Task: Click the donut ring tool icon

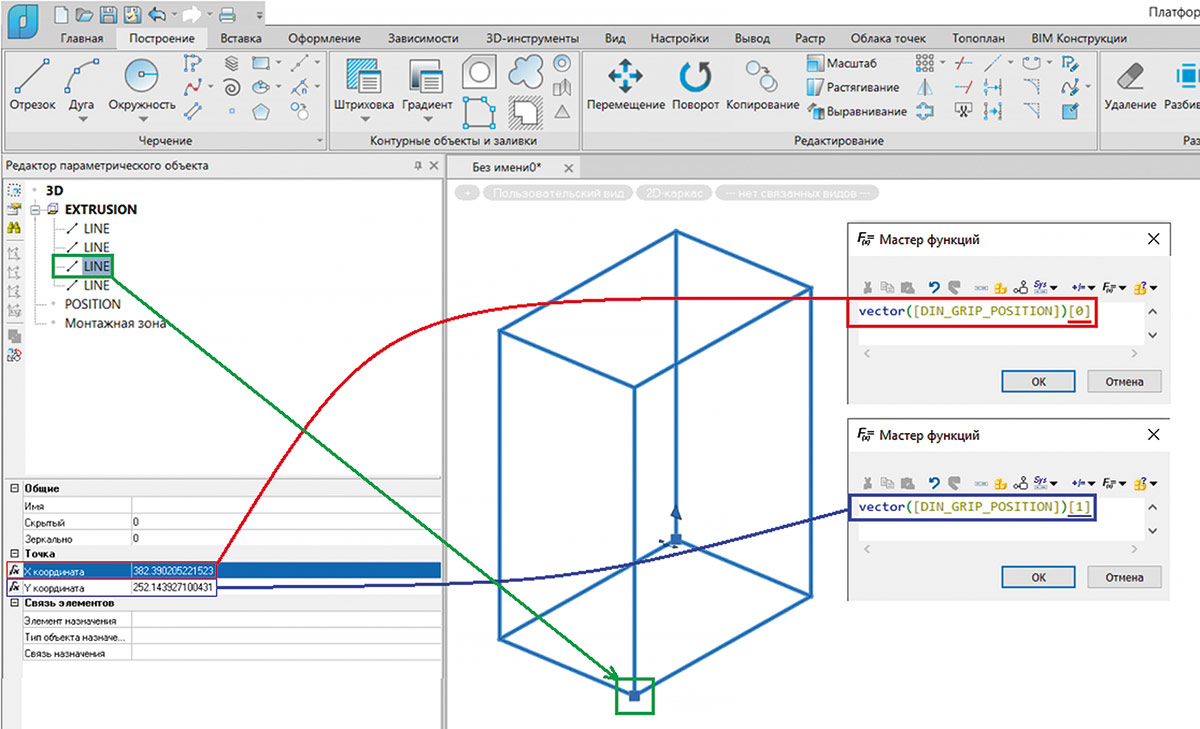Action: click(x=562, y=63)
